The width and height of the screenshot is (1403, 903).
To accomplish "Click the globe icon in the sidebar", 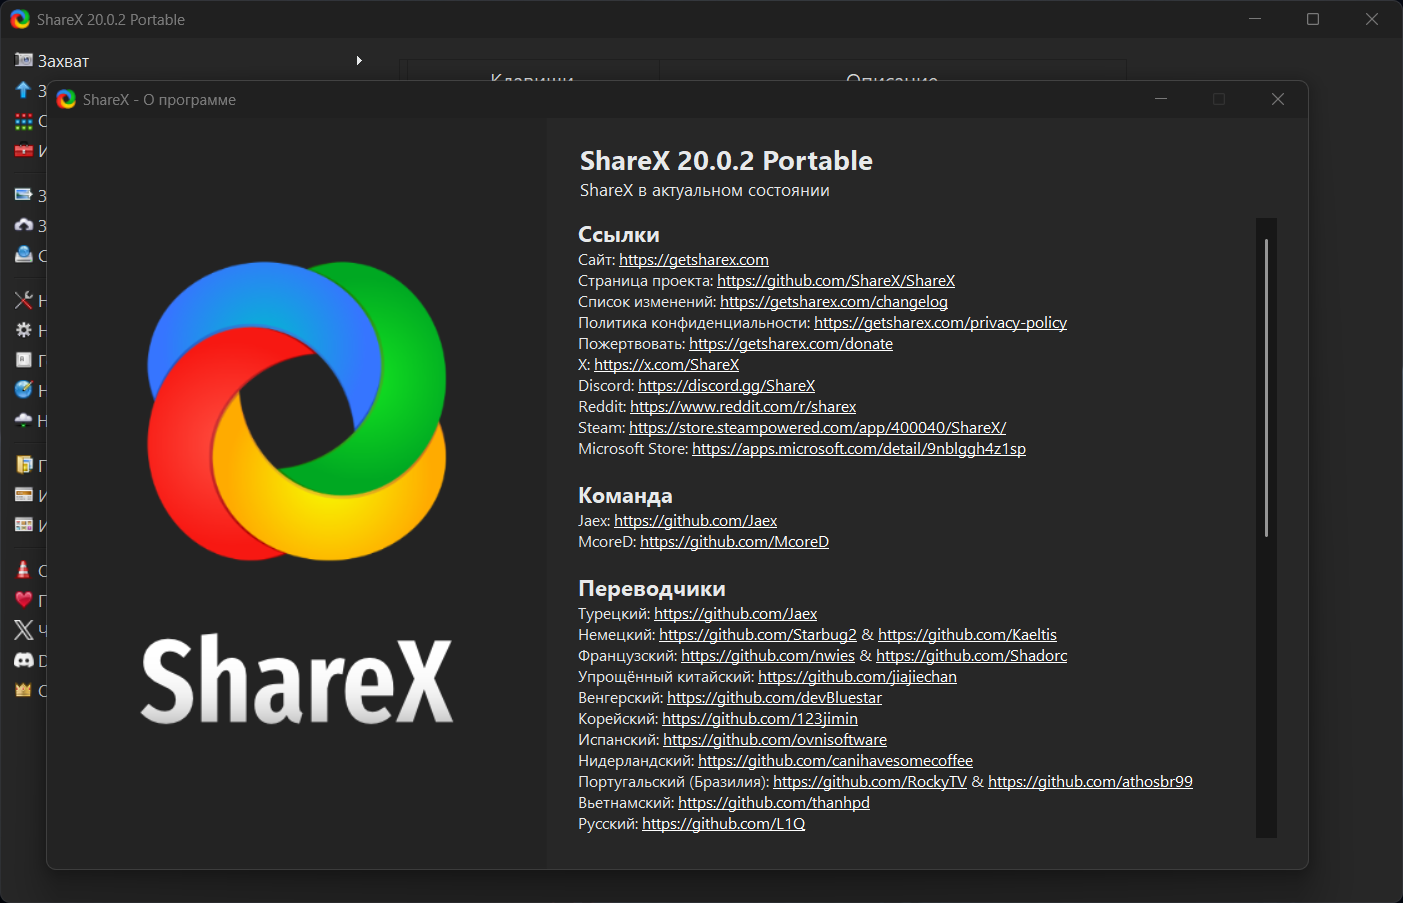I will click(24, 390).
